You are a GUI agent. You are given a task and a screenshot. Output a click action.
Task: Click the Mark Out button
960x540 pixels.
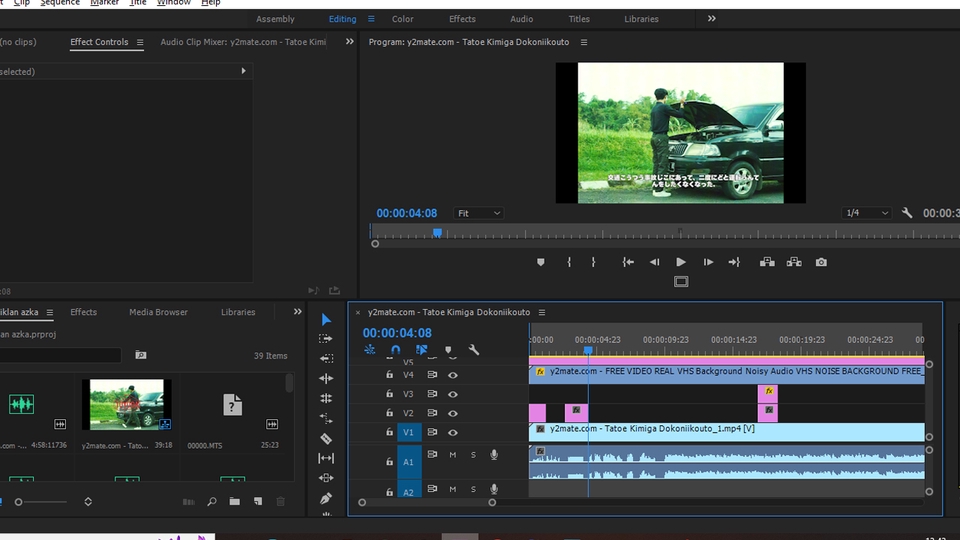tap(593, 262)
